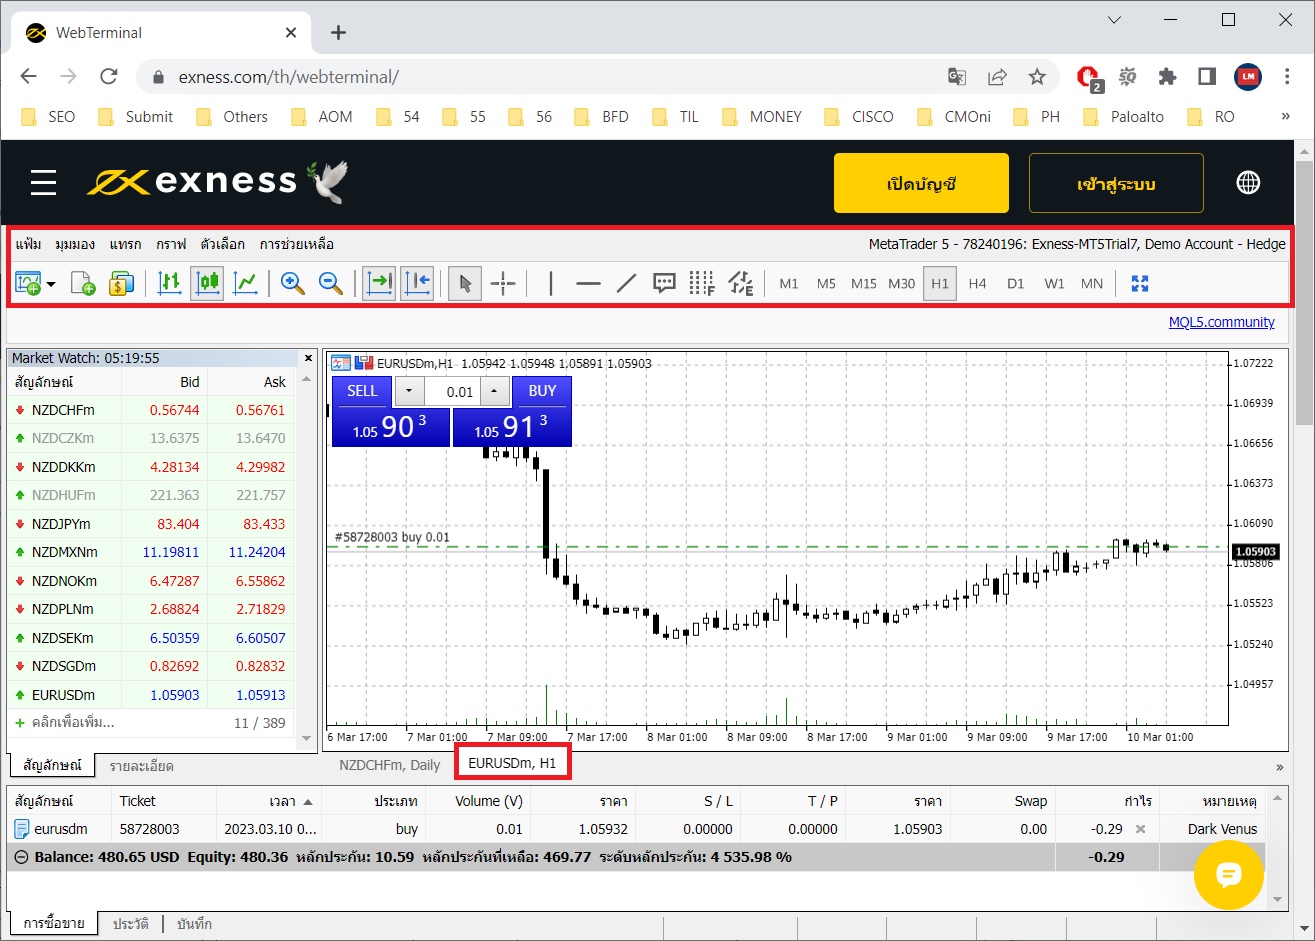
Task: Select the vertical line drawing tool
Action: click(551, 284)
